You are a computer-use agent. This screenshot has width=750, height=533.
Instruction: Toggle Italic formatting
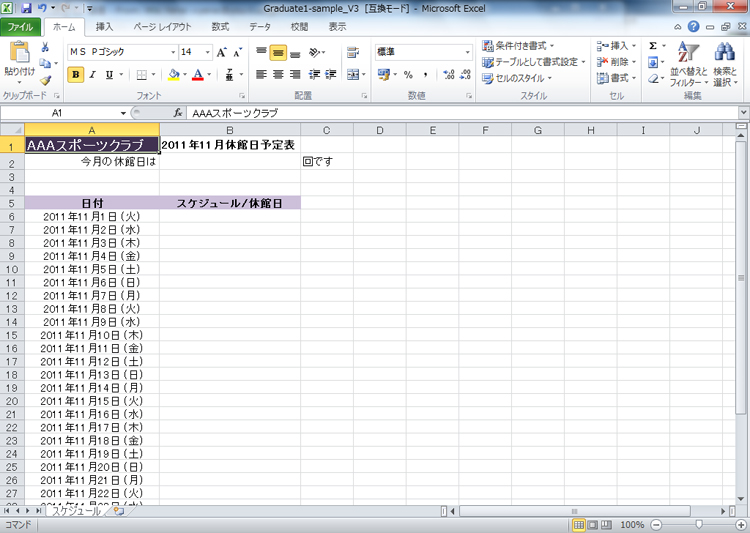93,75
